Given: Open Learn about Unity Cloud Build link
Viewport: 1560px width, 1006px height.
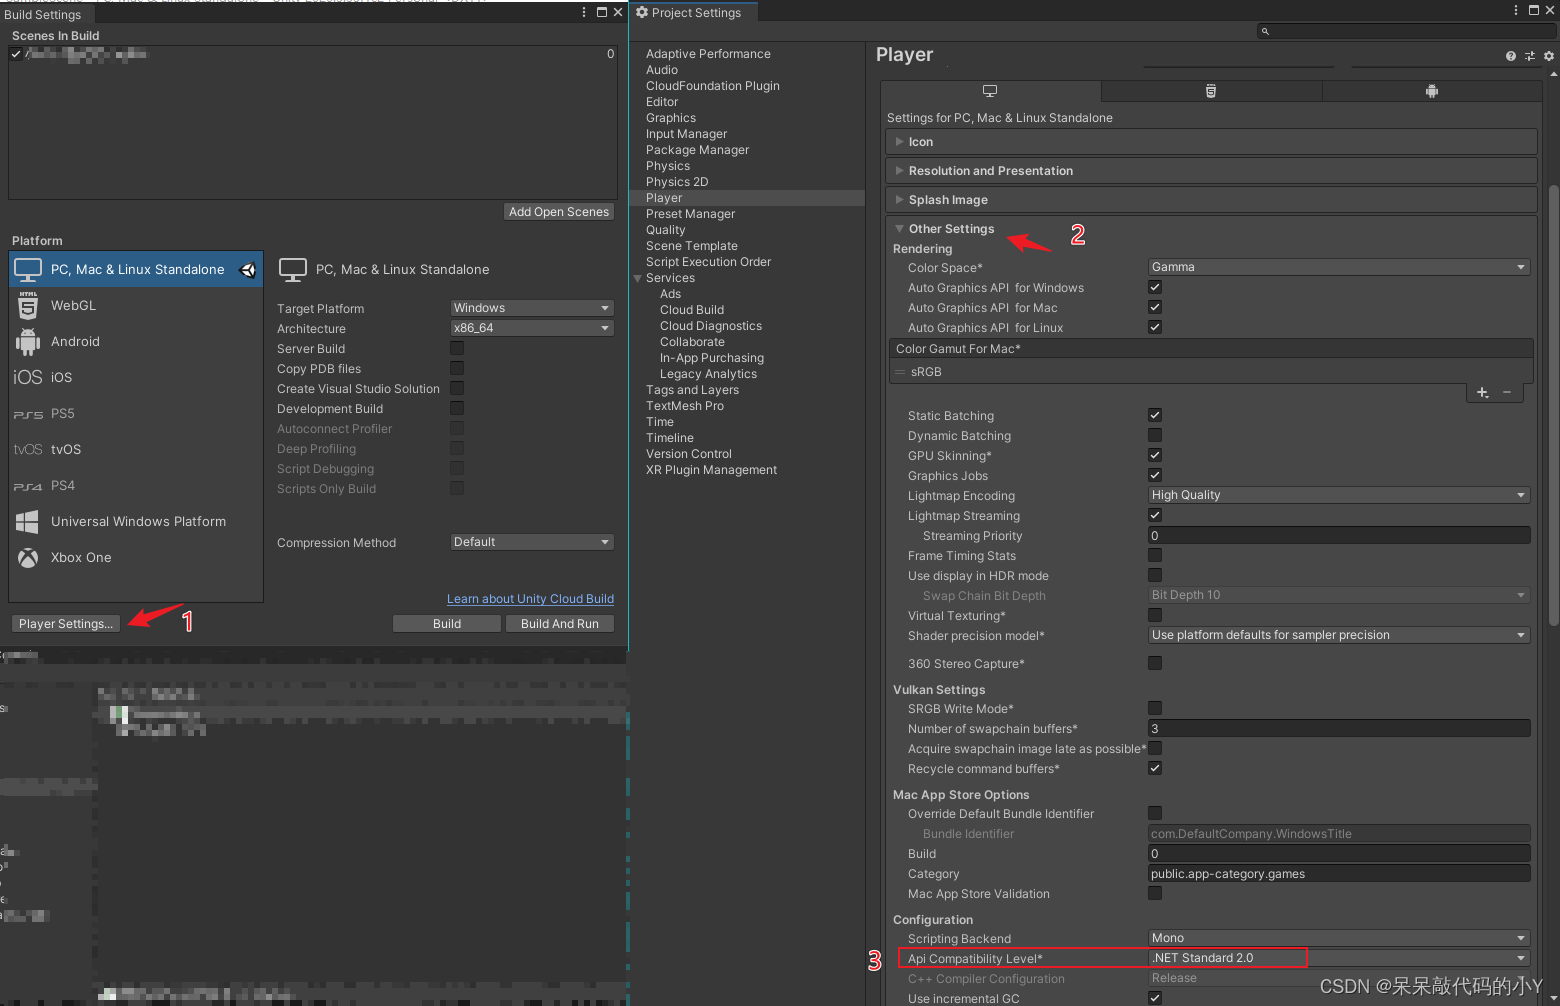Looking at the screenshot, I should point(530,599).
